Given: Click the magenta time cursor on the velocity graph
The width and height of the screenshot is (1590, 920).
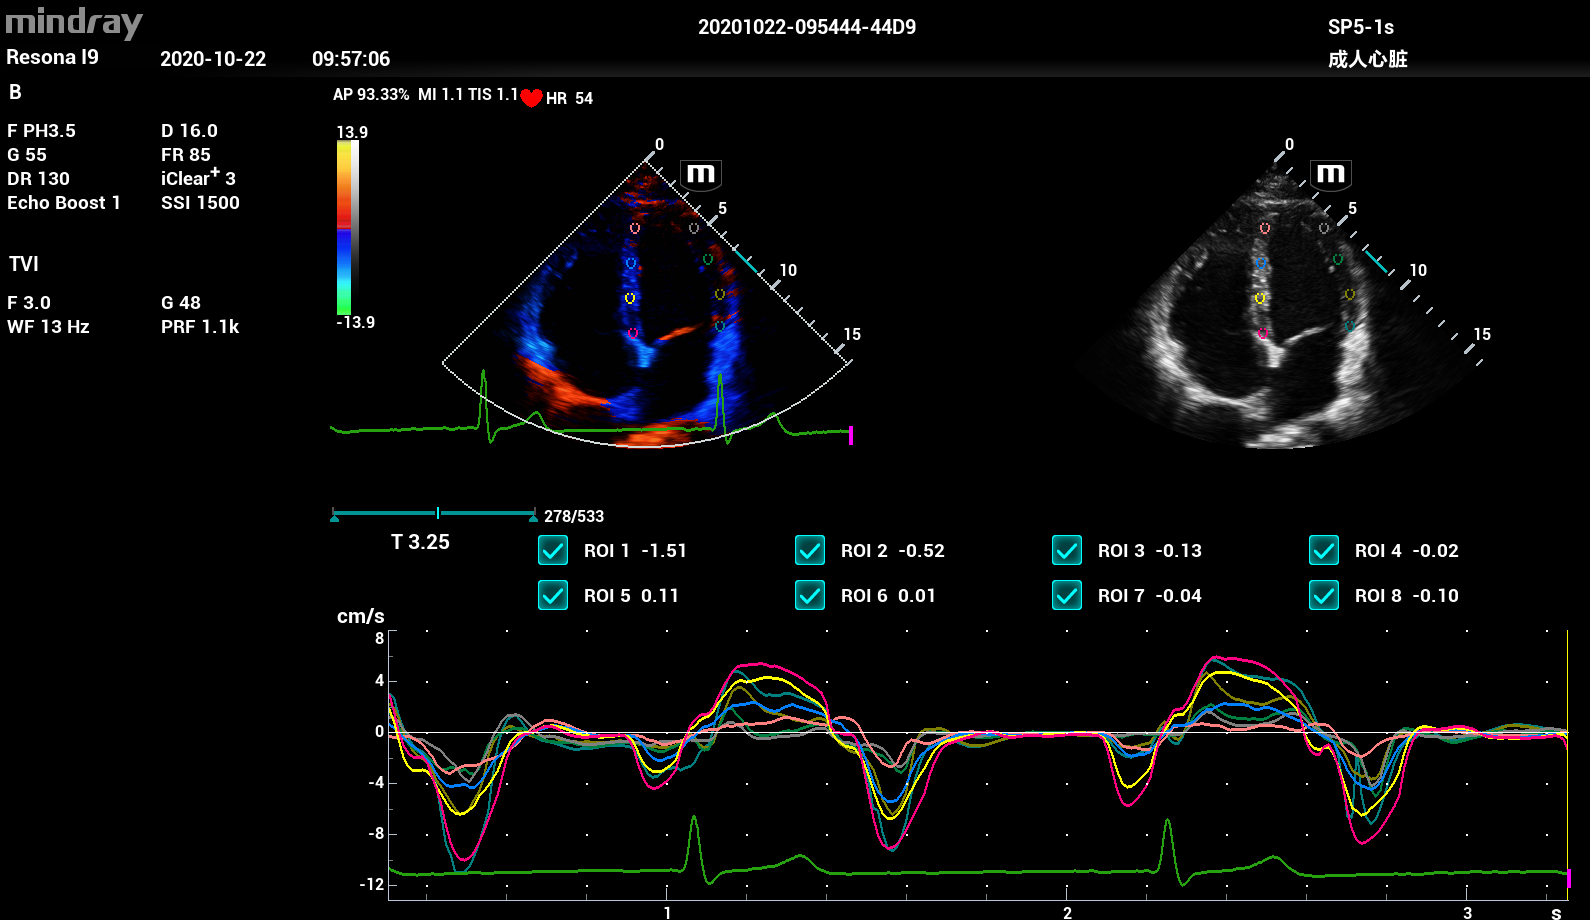Looking at the screenshot, I should coord(1569,878).
